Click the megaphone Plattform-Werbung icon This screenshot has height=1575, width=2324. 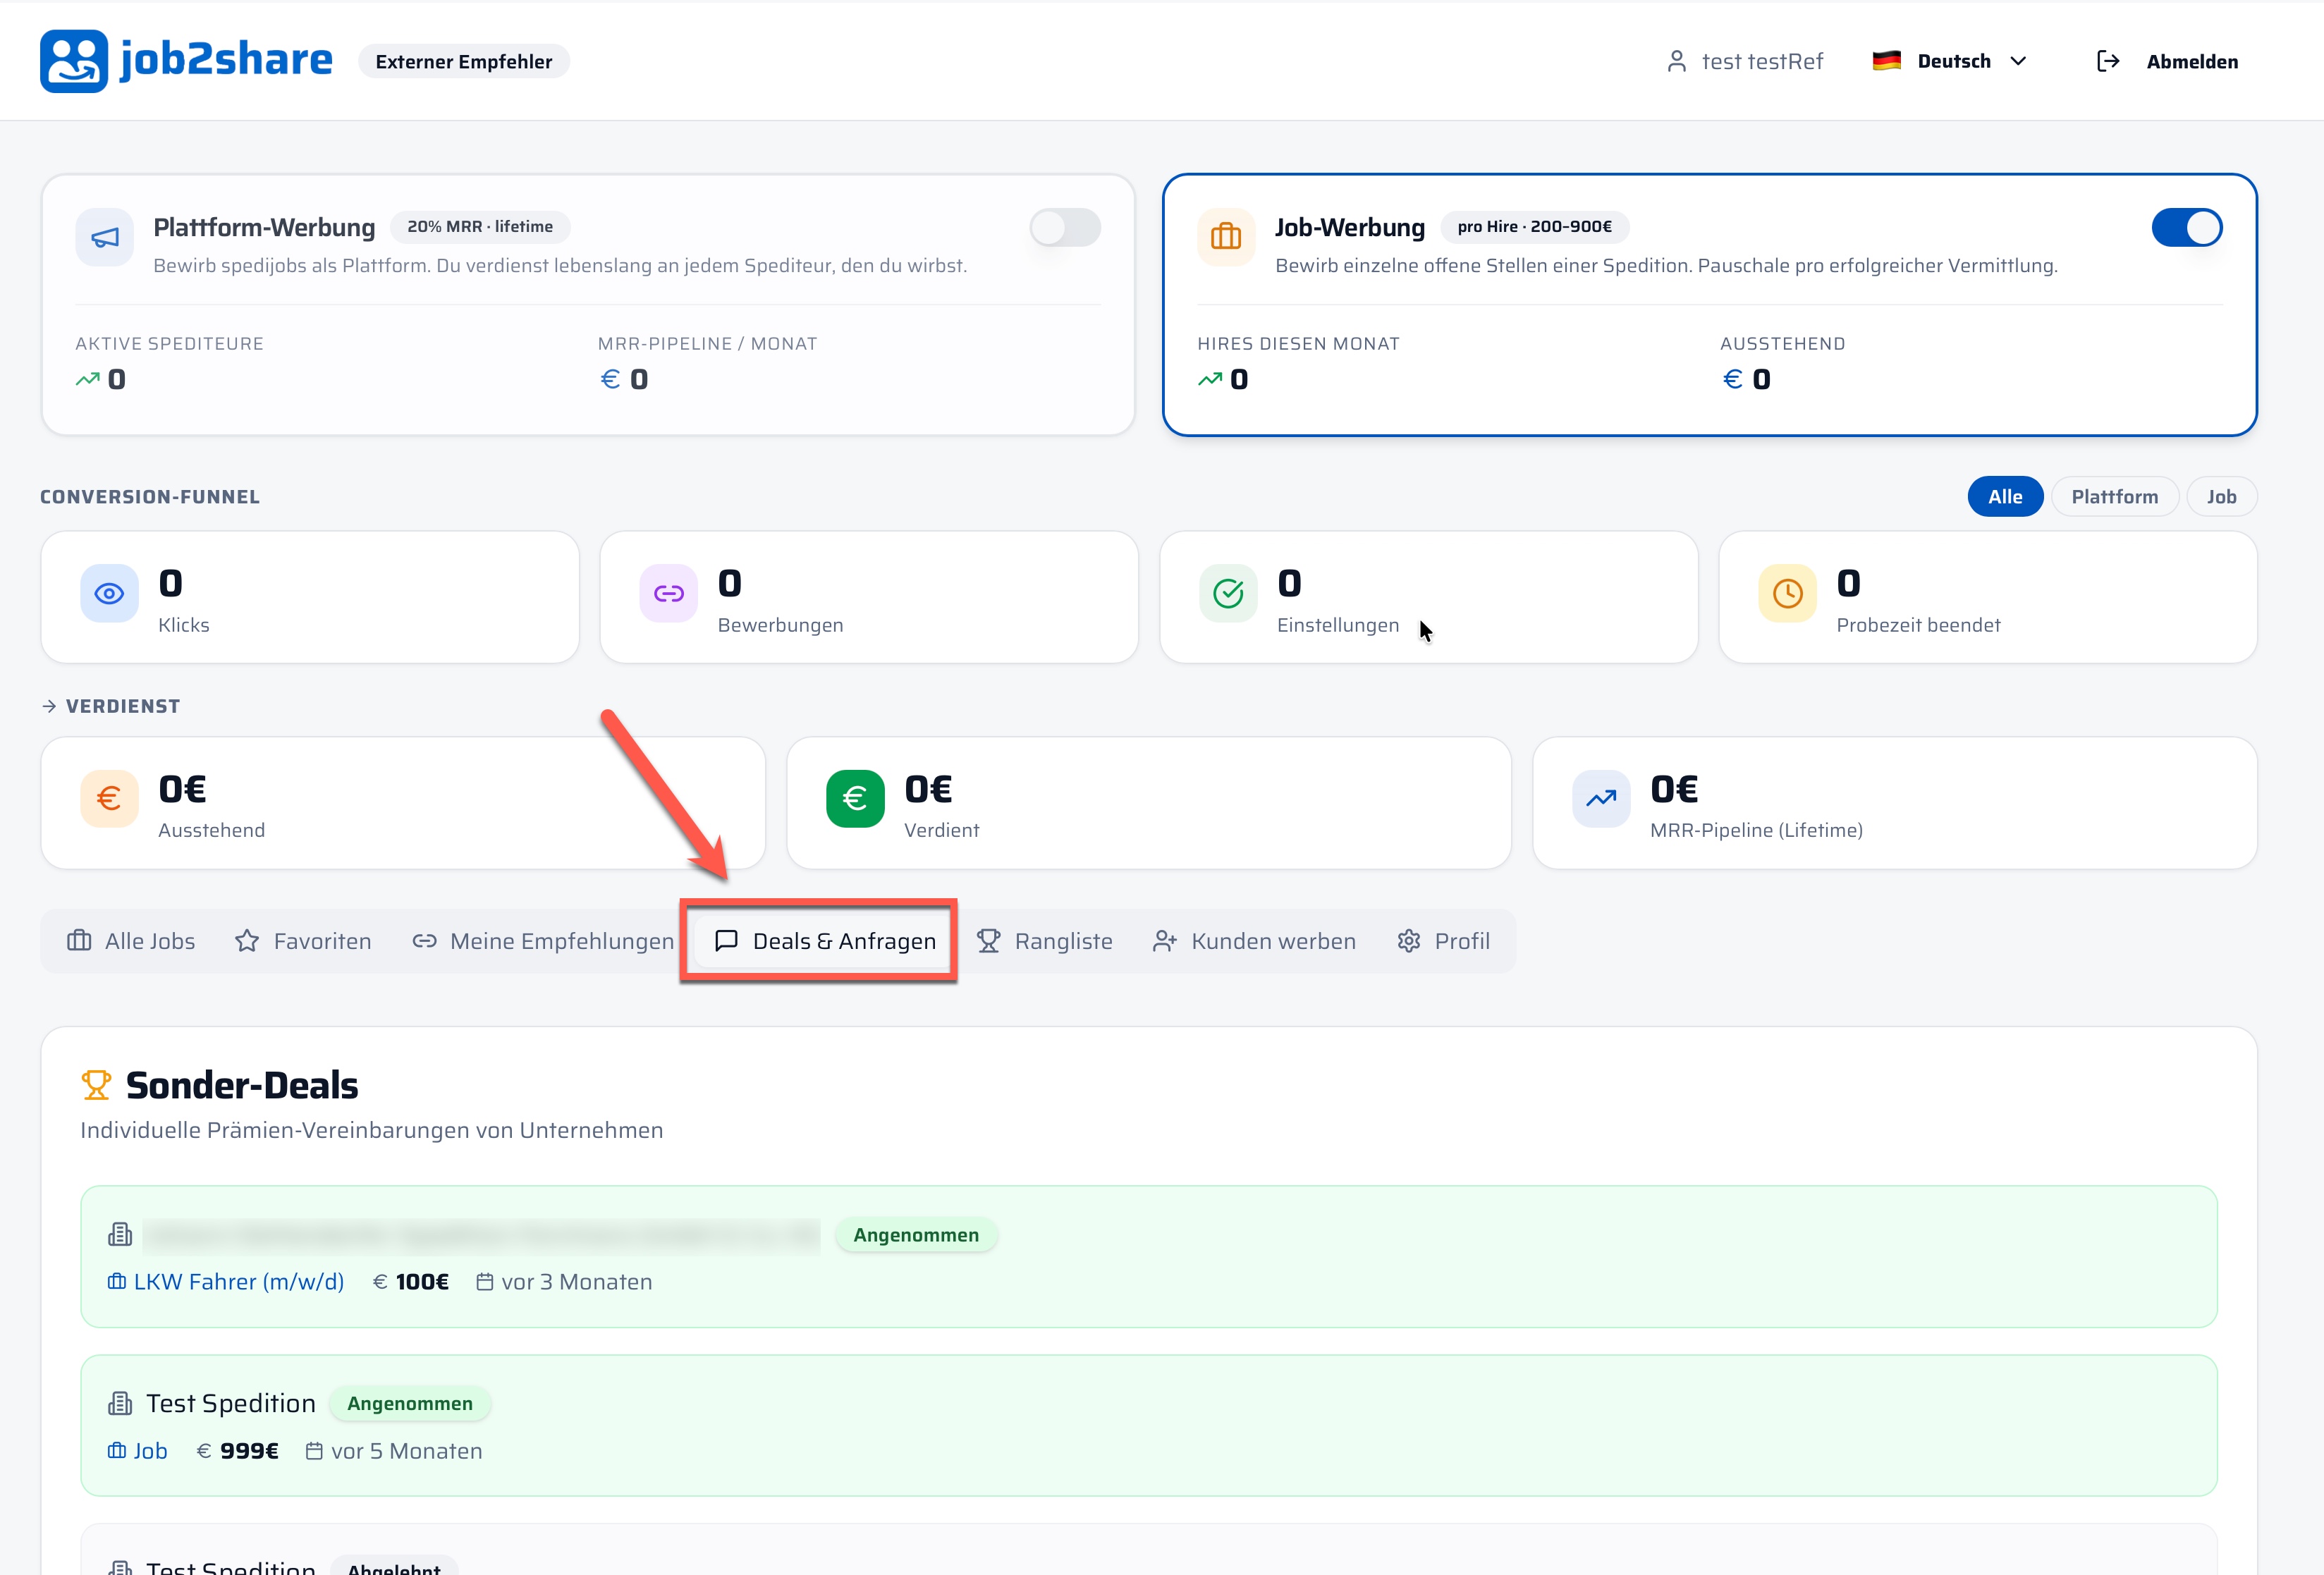coord(105,237)
